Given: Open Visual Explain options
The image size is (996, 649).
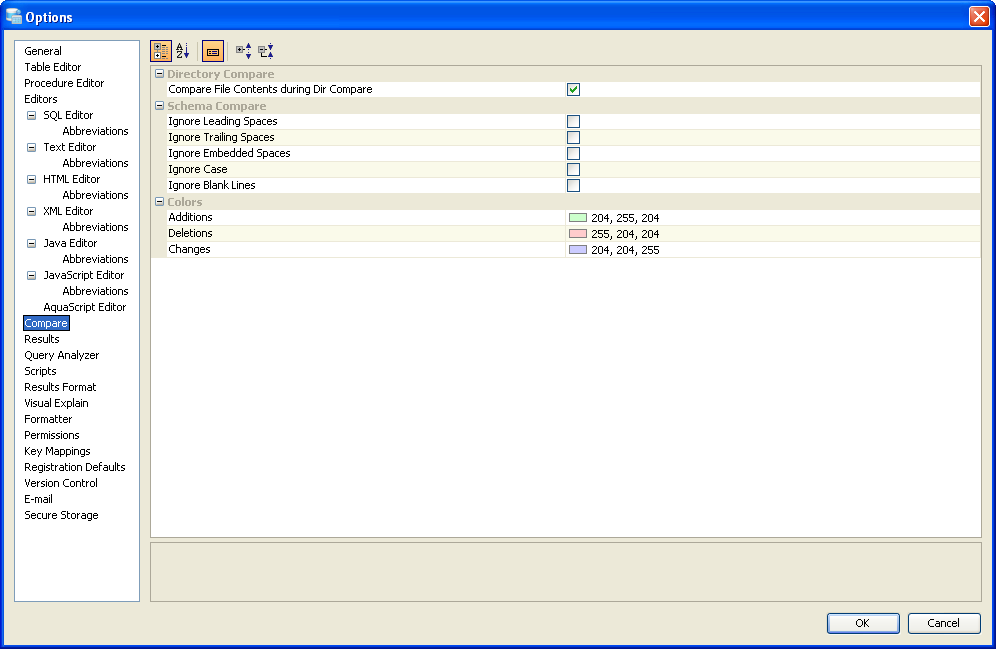Looking at the screenshot, I should click(56, 403).
